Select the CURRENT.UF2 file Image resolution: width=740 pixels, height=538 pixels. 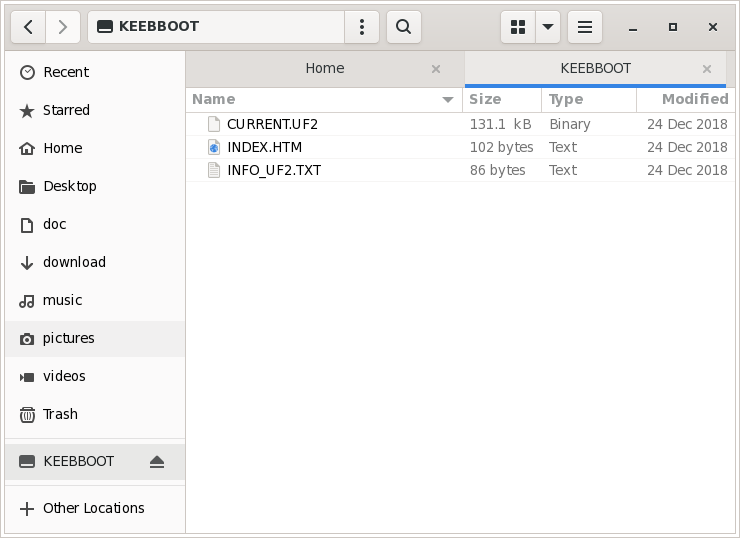(x=272, y=124)
